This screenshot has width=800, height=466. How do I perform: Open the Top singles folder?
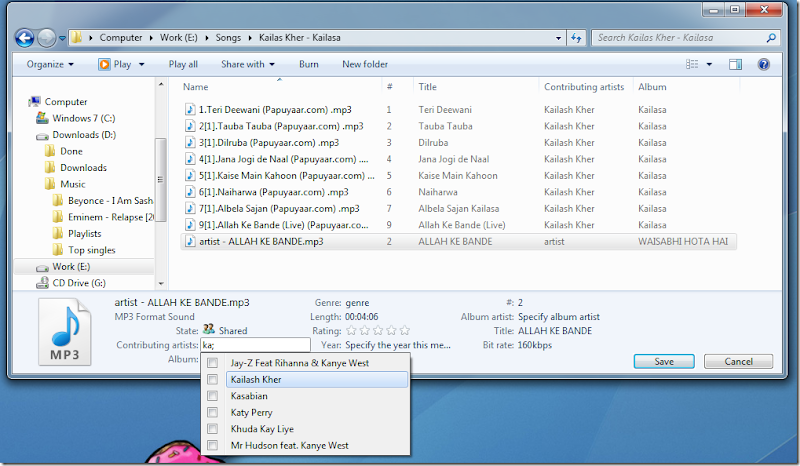coord(91,250)
